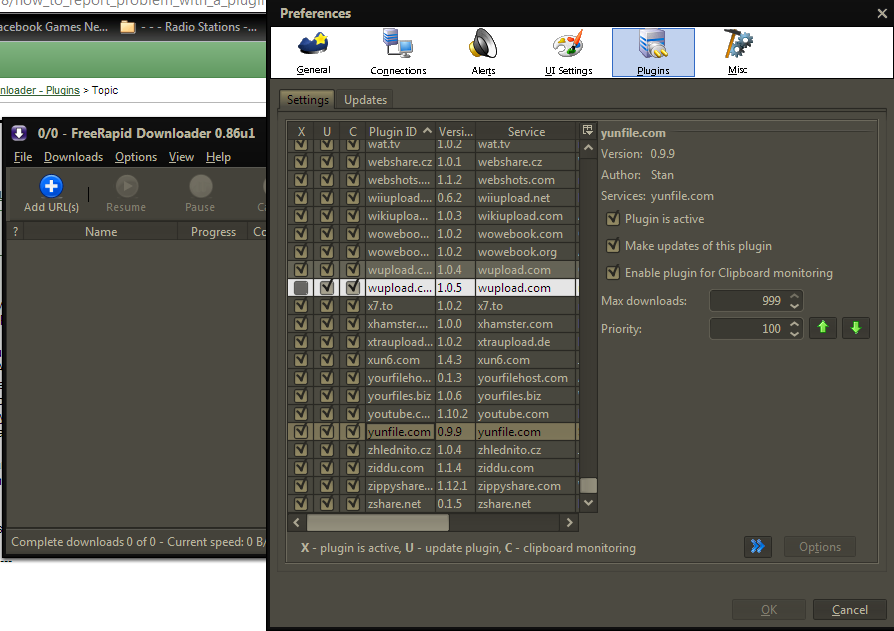Open the Alerts preferences section

pyautogui.click(x=483, y=52)
